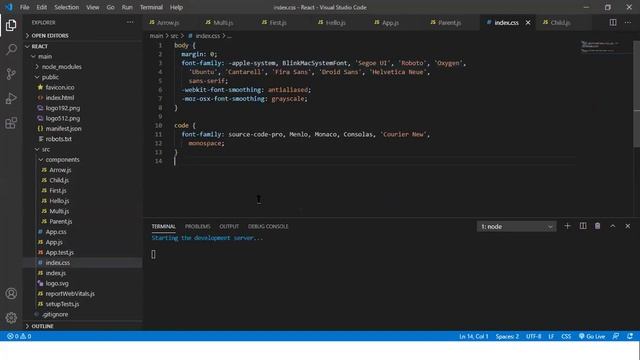
Task: Click the UTF-8 encoding selector
Action: pyautogui.click(x=533, y=336)
